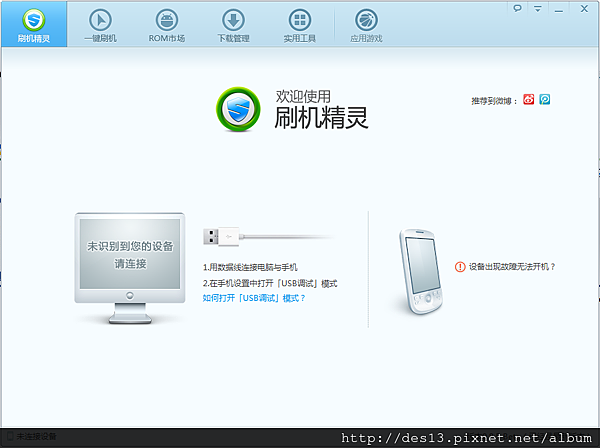Image resolution: width=600 pixels, height=448 pixels.
Task: Select the 一键刷机 one-click flash tab
Action: pyautogui.click(x=100, y=25)
